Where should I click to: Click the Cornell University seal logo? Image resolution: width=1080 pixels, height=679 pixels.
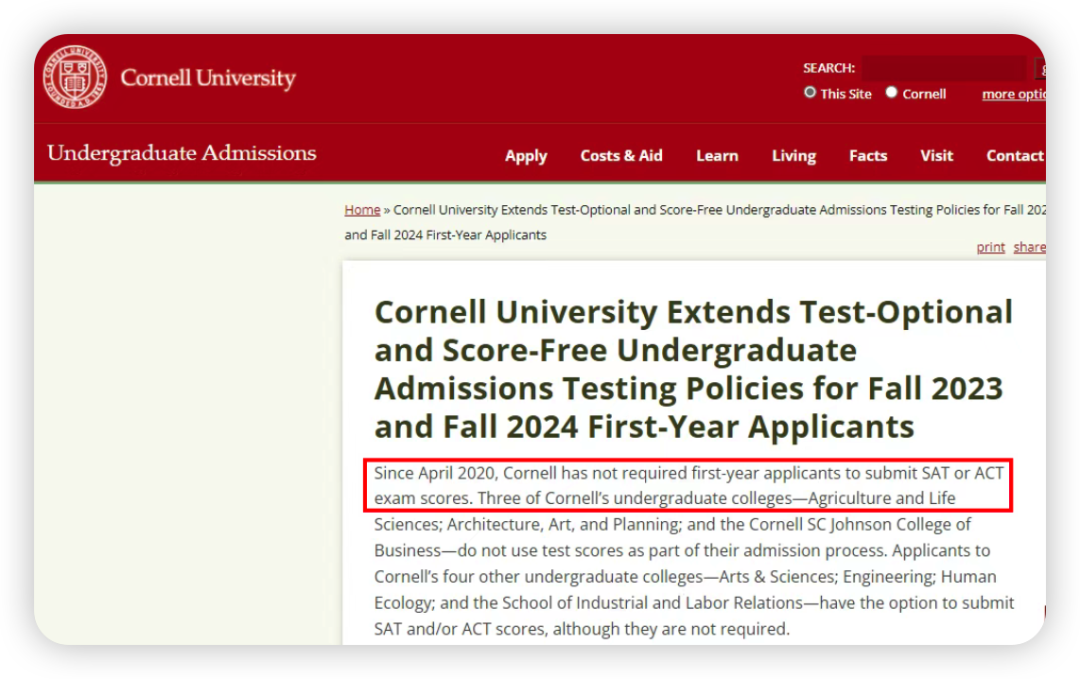click(75, 77)
